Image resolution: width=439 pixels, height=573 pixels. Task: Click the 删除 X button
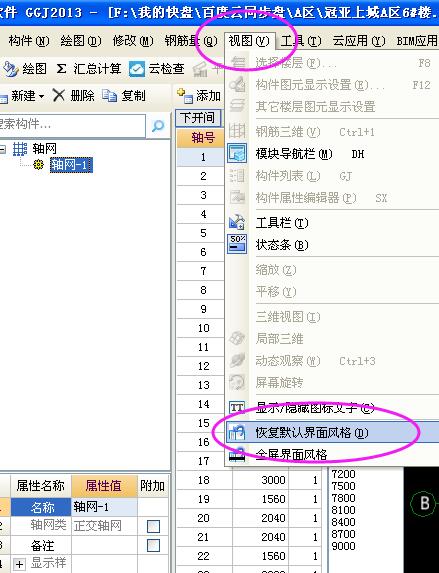(73, 96)
